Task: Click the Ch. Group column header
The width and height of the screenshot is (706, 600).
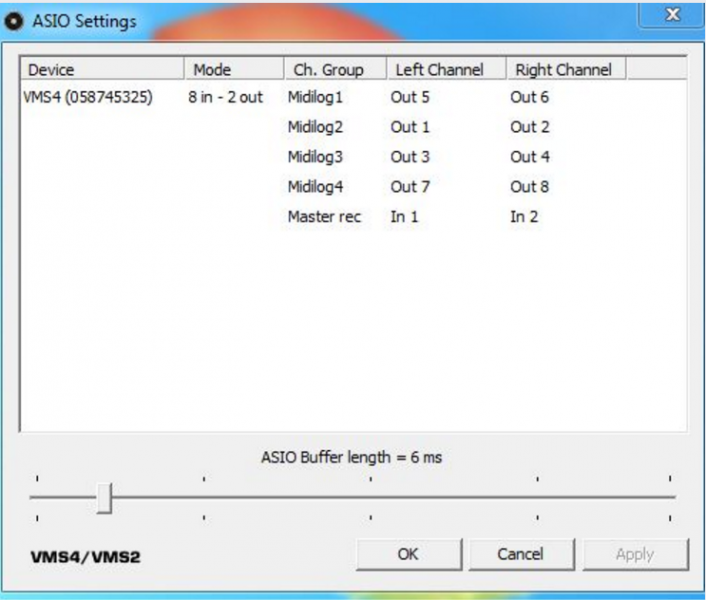Action: click(x=335, y=69)
